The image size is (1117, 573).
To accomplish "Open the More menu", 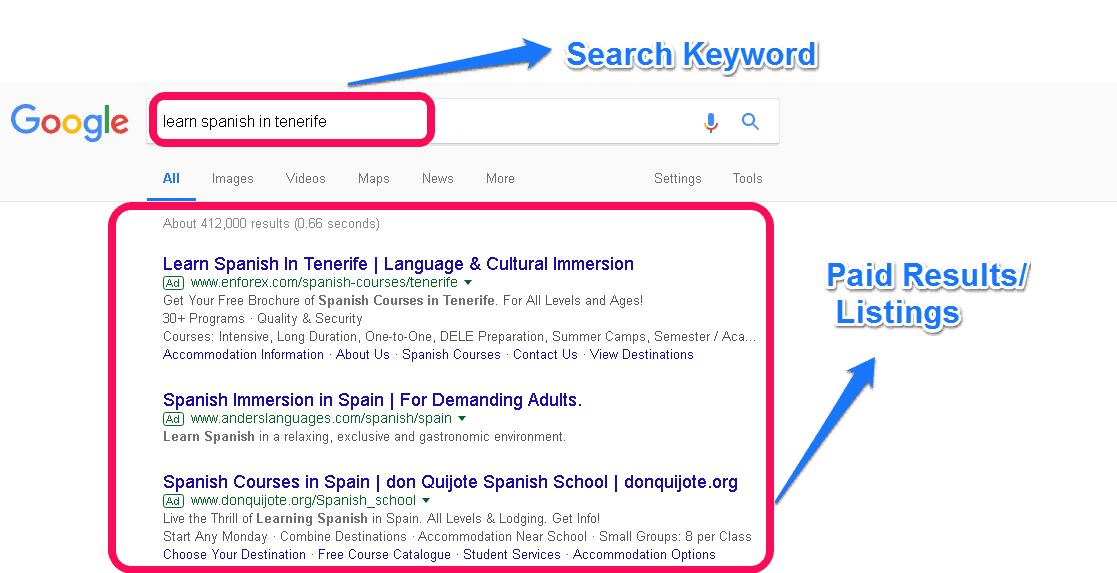I will pyautogui.click(x=500, y=178).
